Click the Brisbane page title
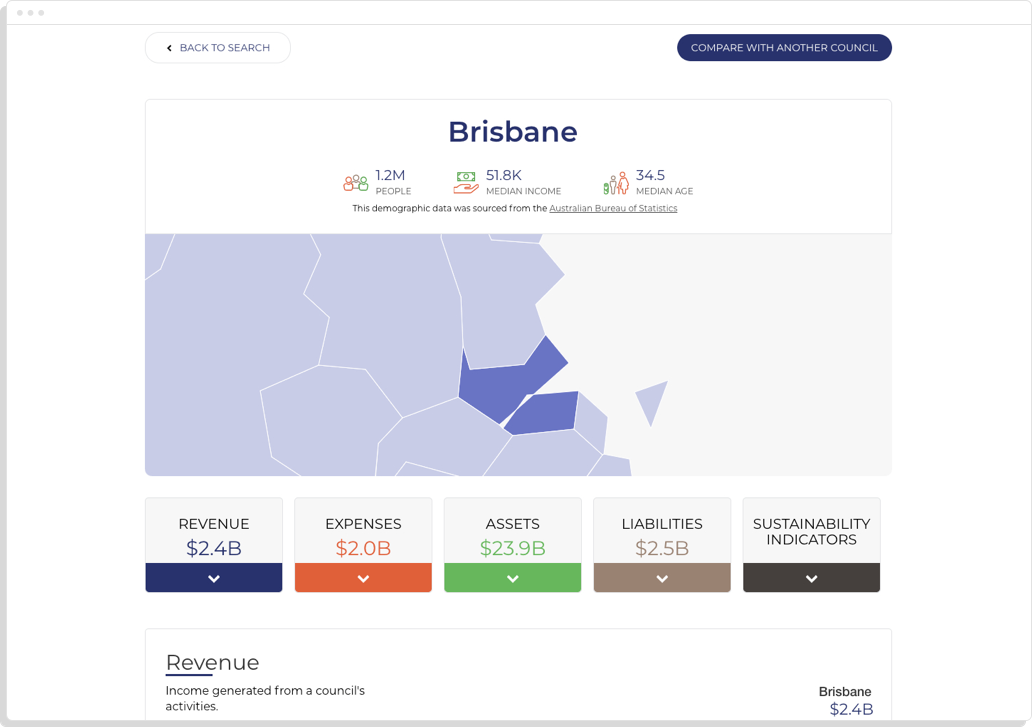1032x727 pixels. [x=513, y=131]
